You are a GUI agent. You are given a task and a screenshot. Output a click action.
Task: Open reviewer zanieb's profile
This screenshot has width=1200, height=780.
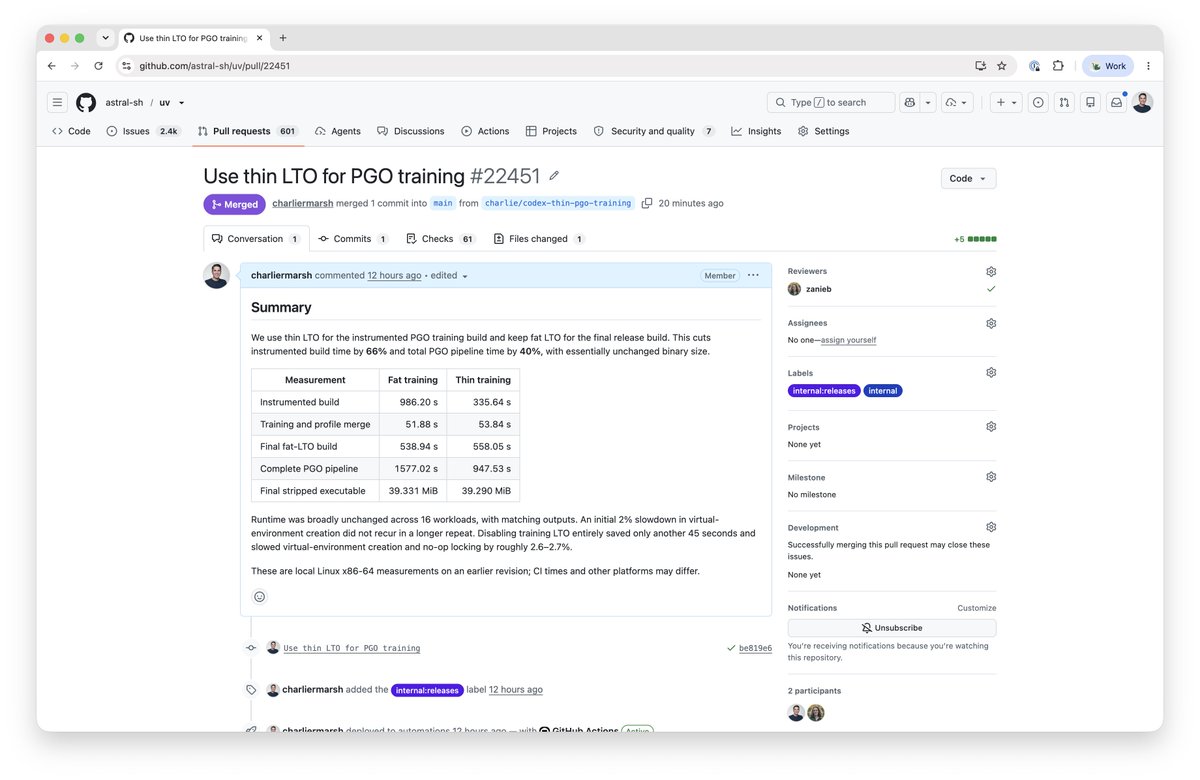819,289
